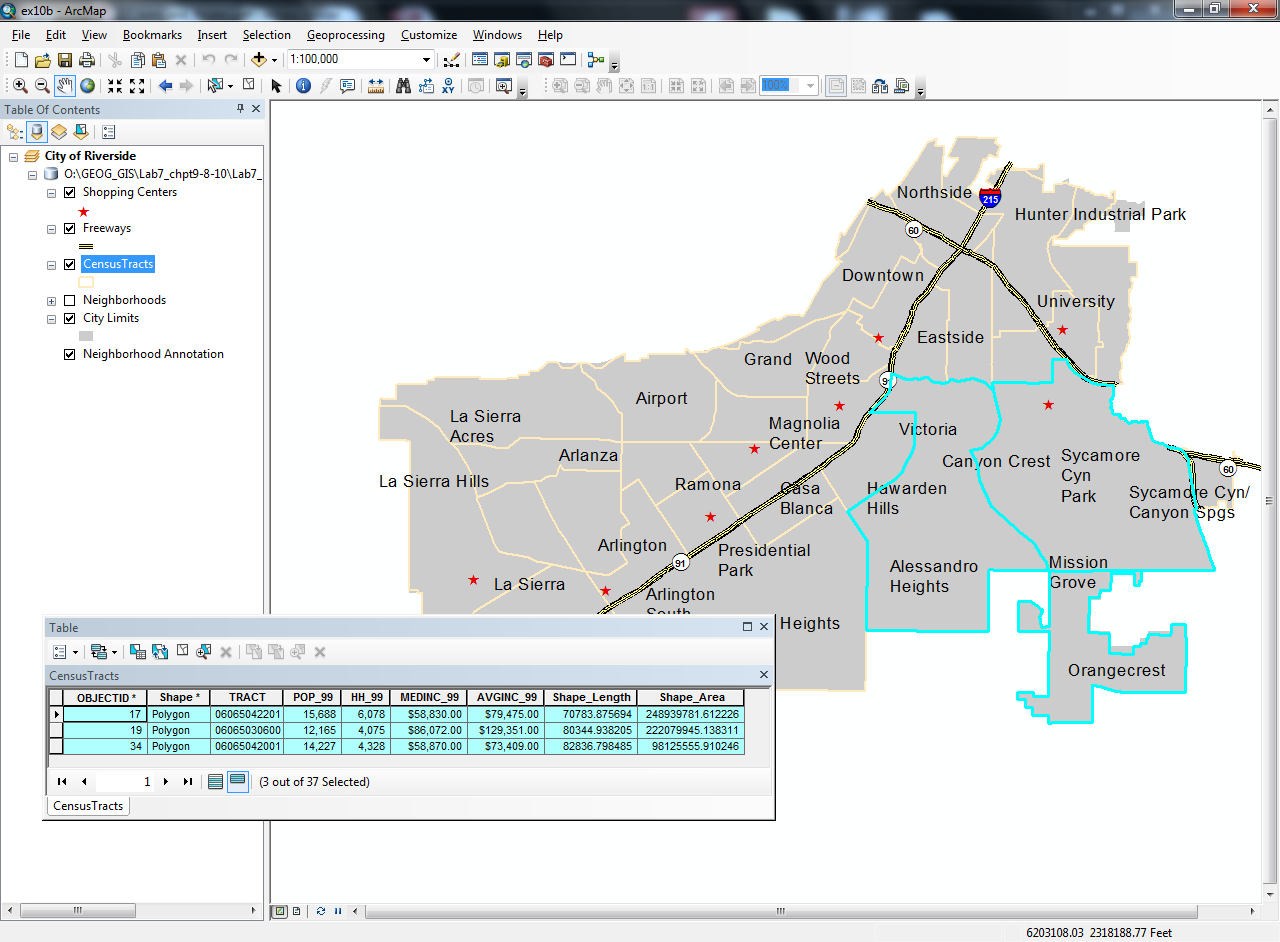Open the Catalog window icon
Image resolution: width=1280 pixels, height=942 pixels.
[x=502, y=60]
